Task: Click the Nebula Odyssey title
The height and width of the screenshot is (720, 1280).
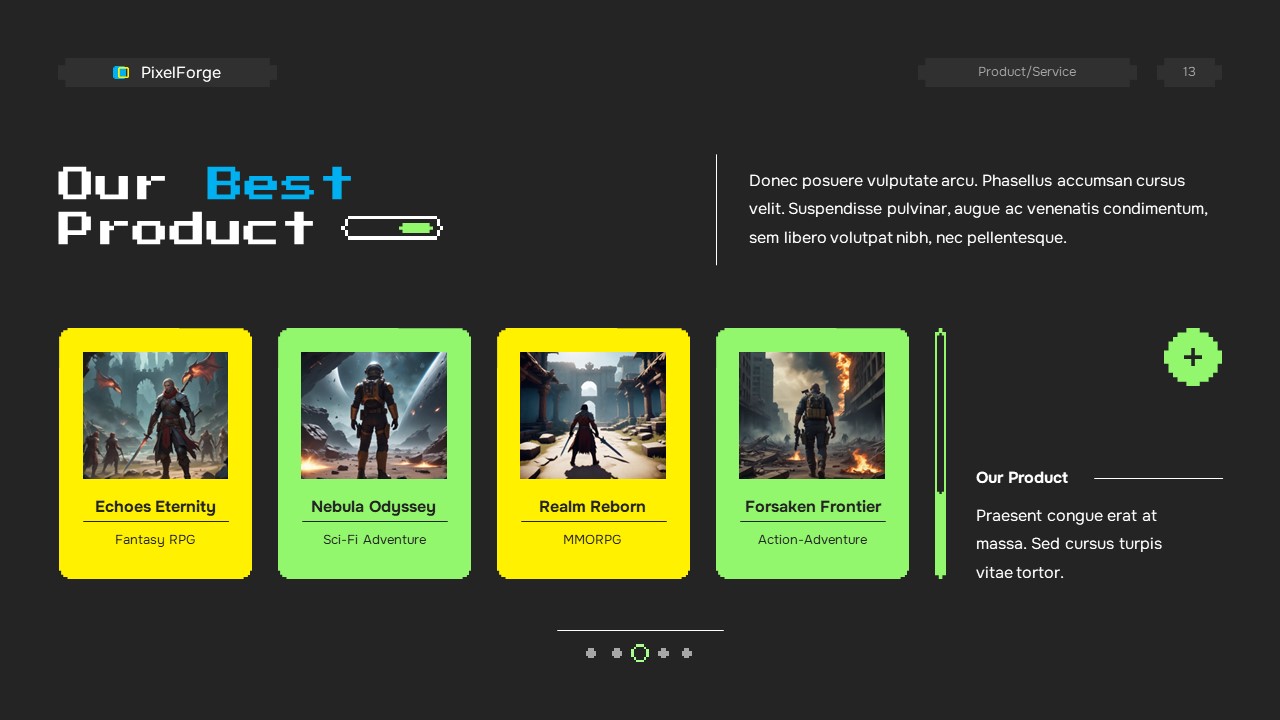Action: (373, 506)
